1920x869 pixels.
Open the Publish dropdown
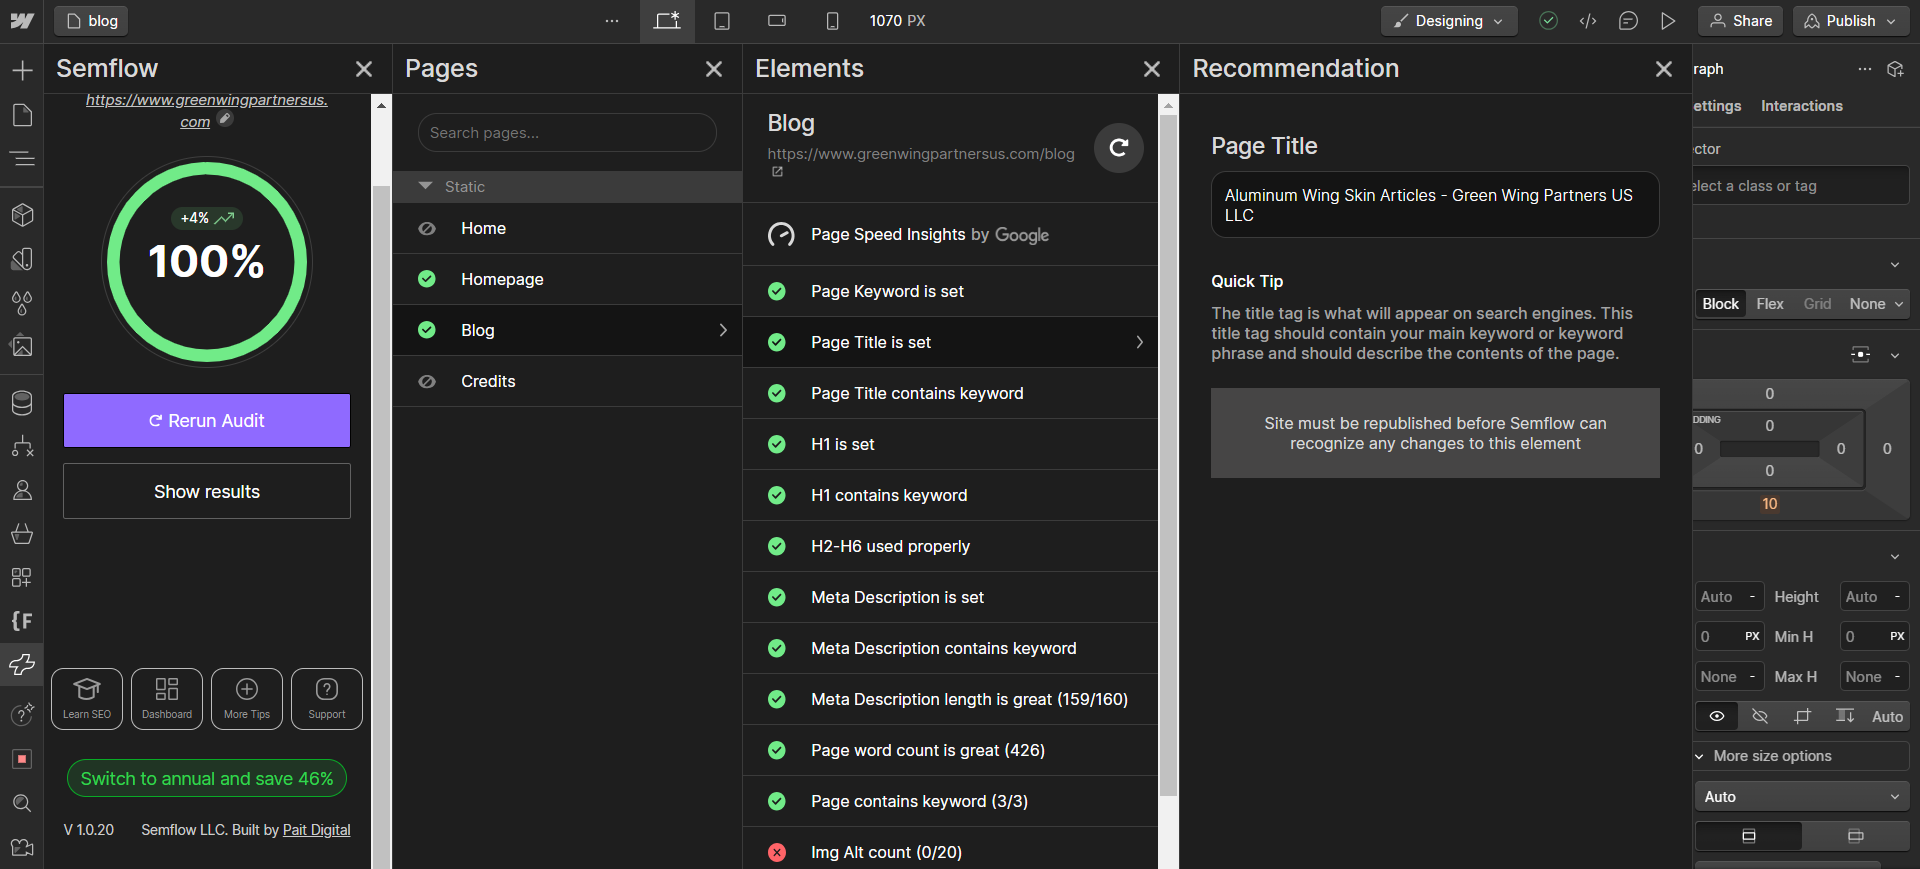[x=1851, y=21]
